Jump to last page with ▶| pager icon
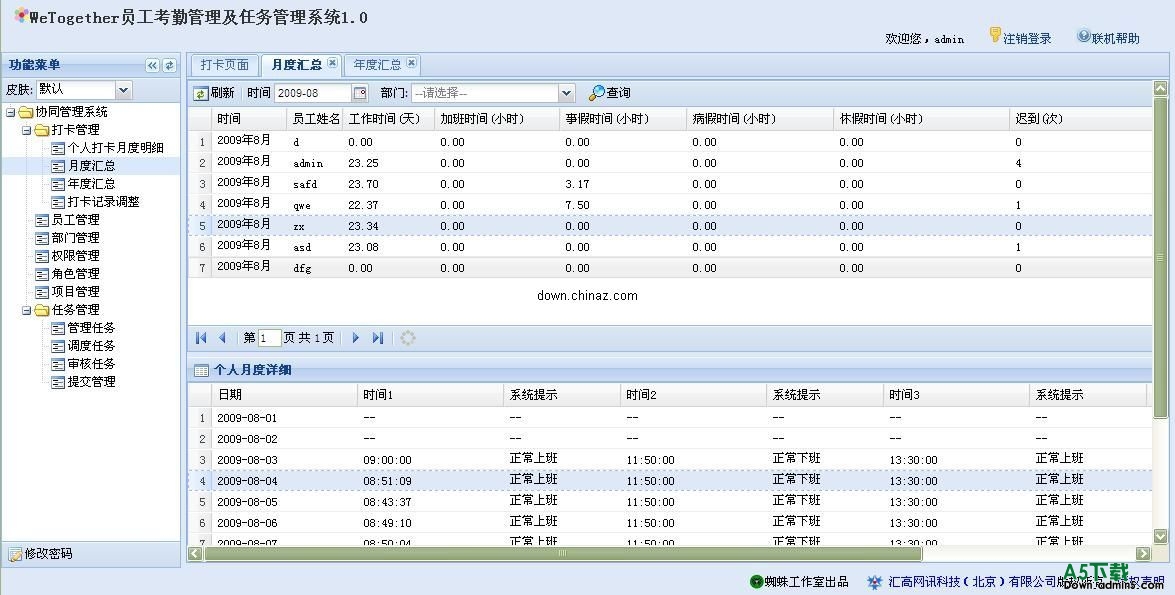 (x=378, y=338)
